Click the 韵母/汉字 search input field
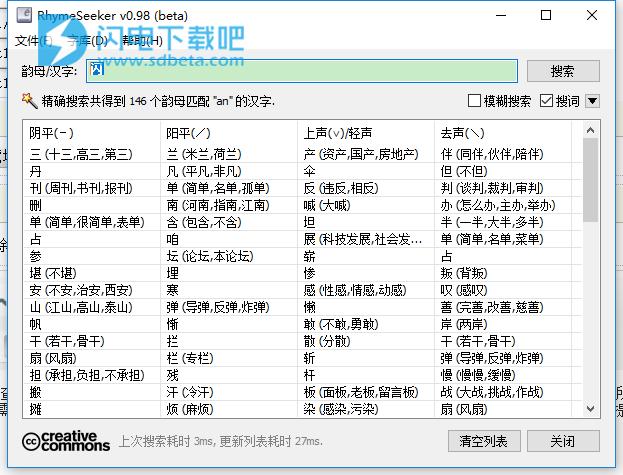Viewport: 623px width, 475px height. pyautogui.click(x=302, y=71)
